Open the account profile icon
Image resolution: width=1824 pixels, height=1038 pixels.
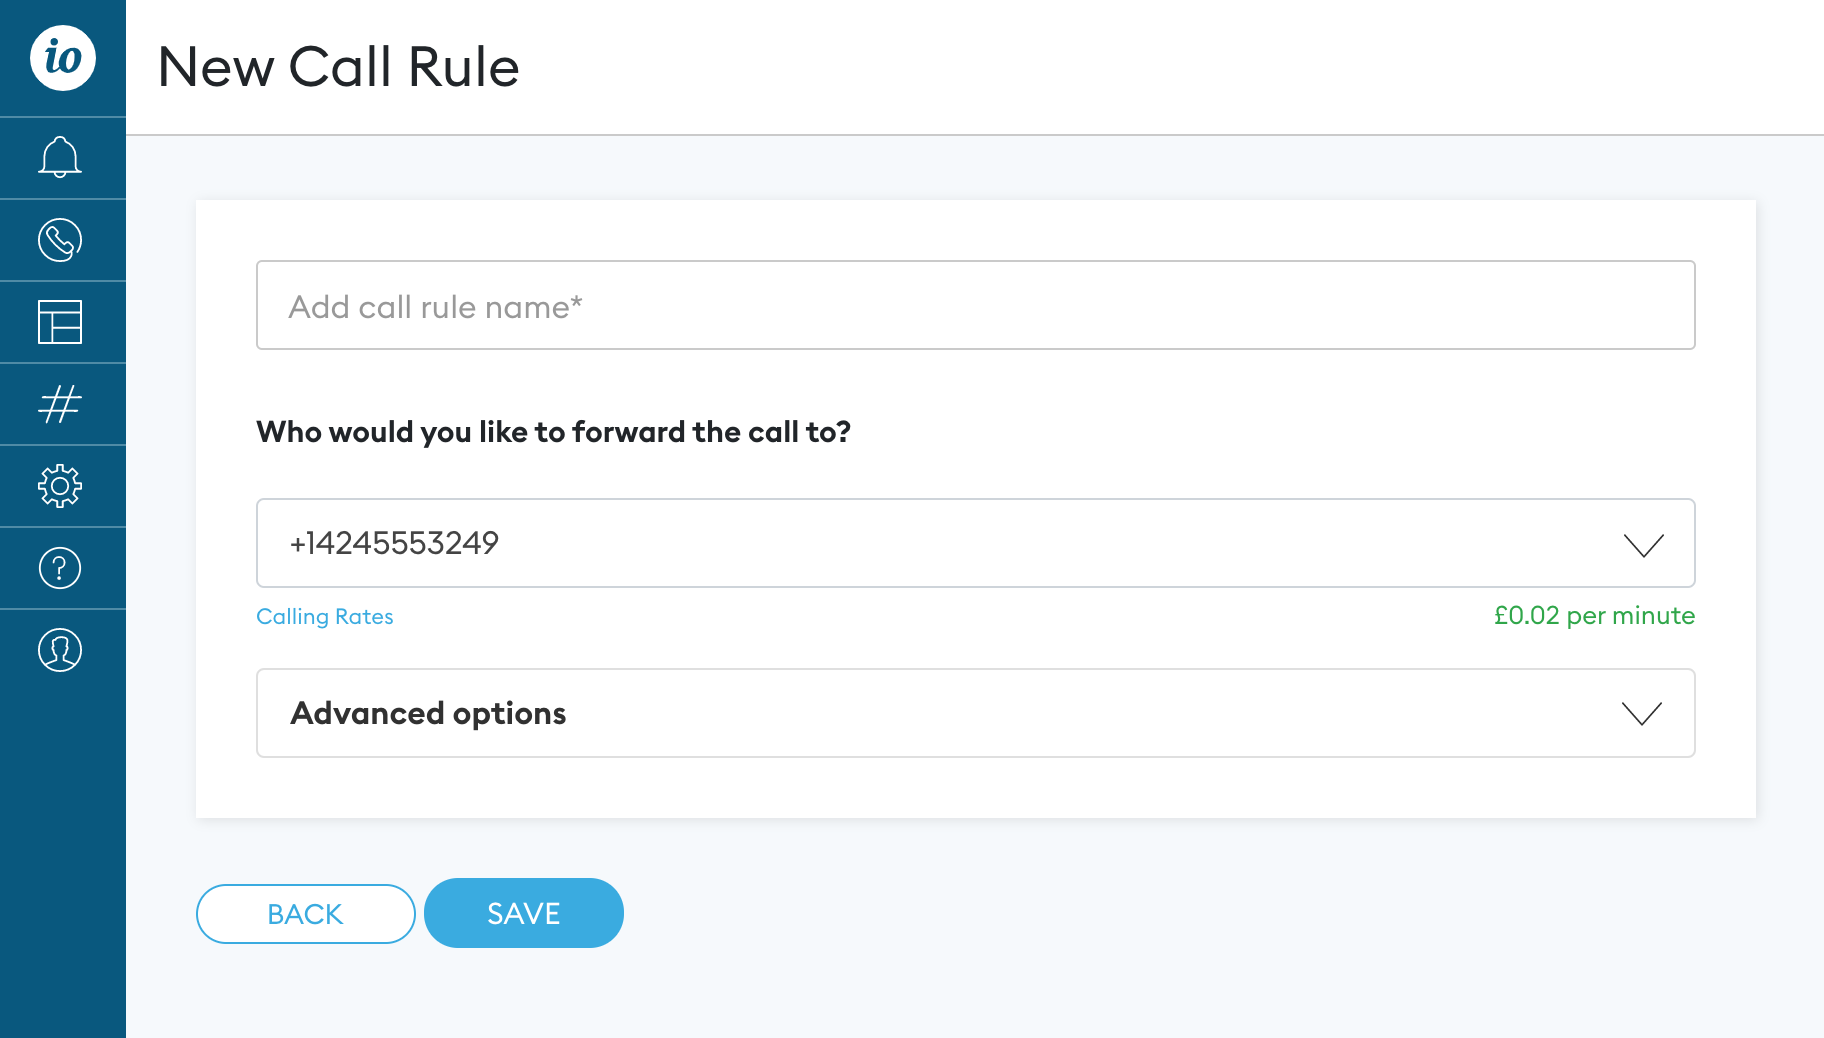(60, 650)
